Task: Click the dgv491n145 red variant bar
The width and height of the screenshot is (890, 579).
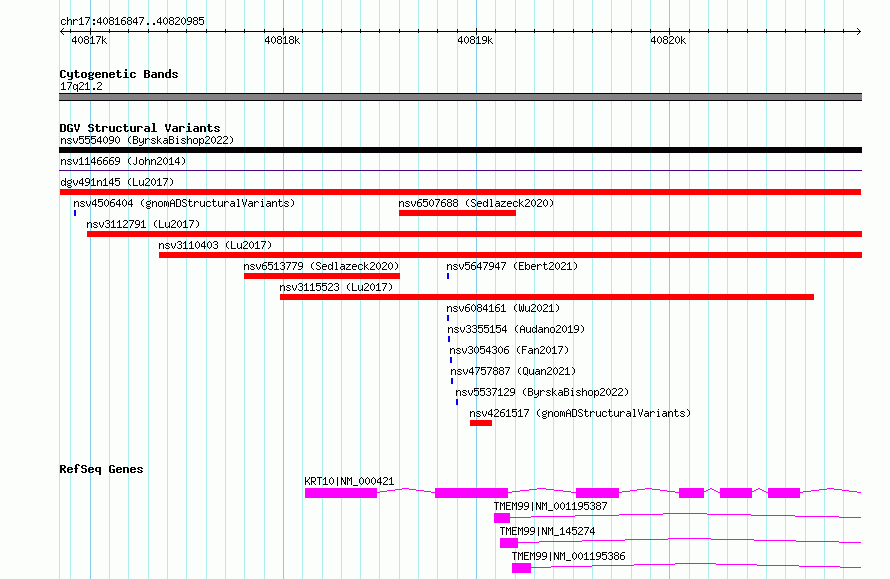Action: point(460,192)
